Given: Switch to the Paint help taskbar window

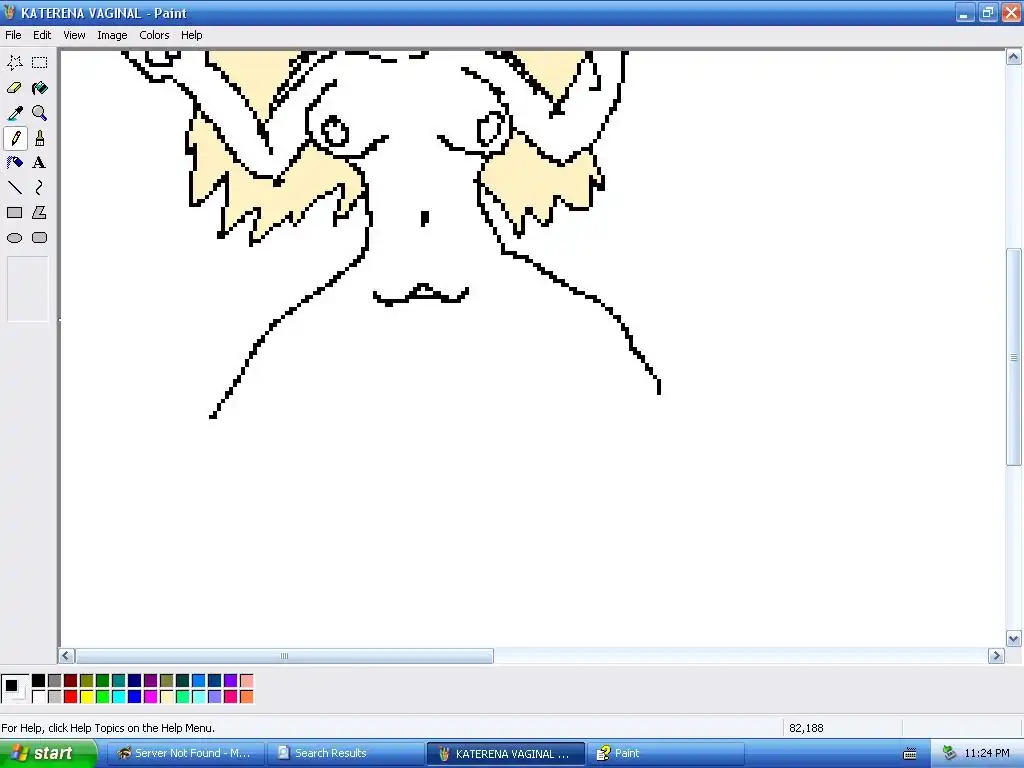Looking at the screenshot, I should click(665, 753).
